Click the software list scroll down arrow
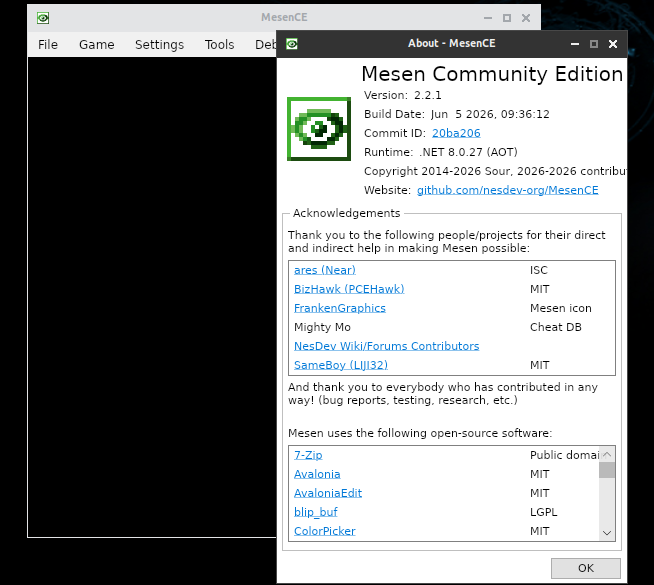 coord(607,533)
